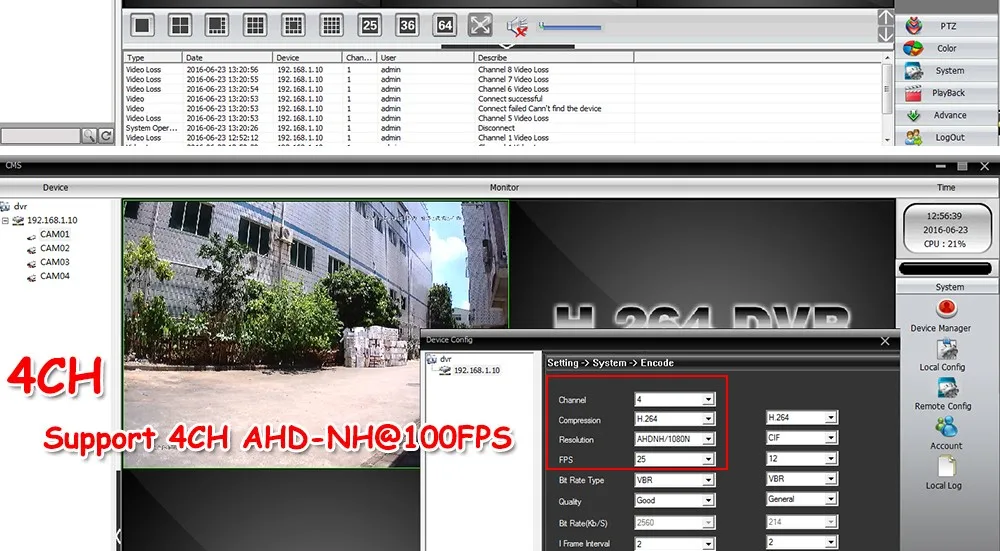Viewport: 1000px width, 551px height.
Task: Select the 'Channel 8 Video Loss' log entry
Action: 504,70
